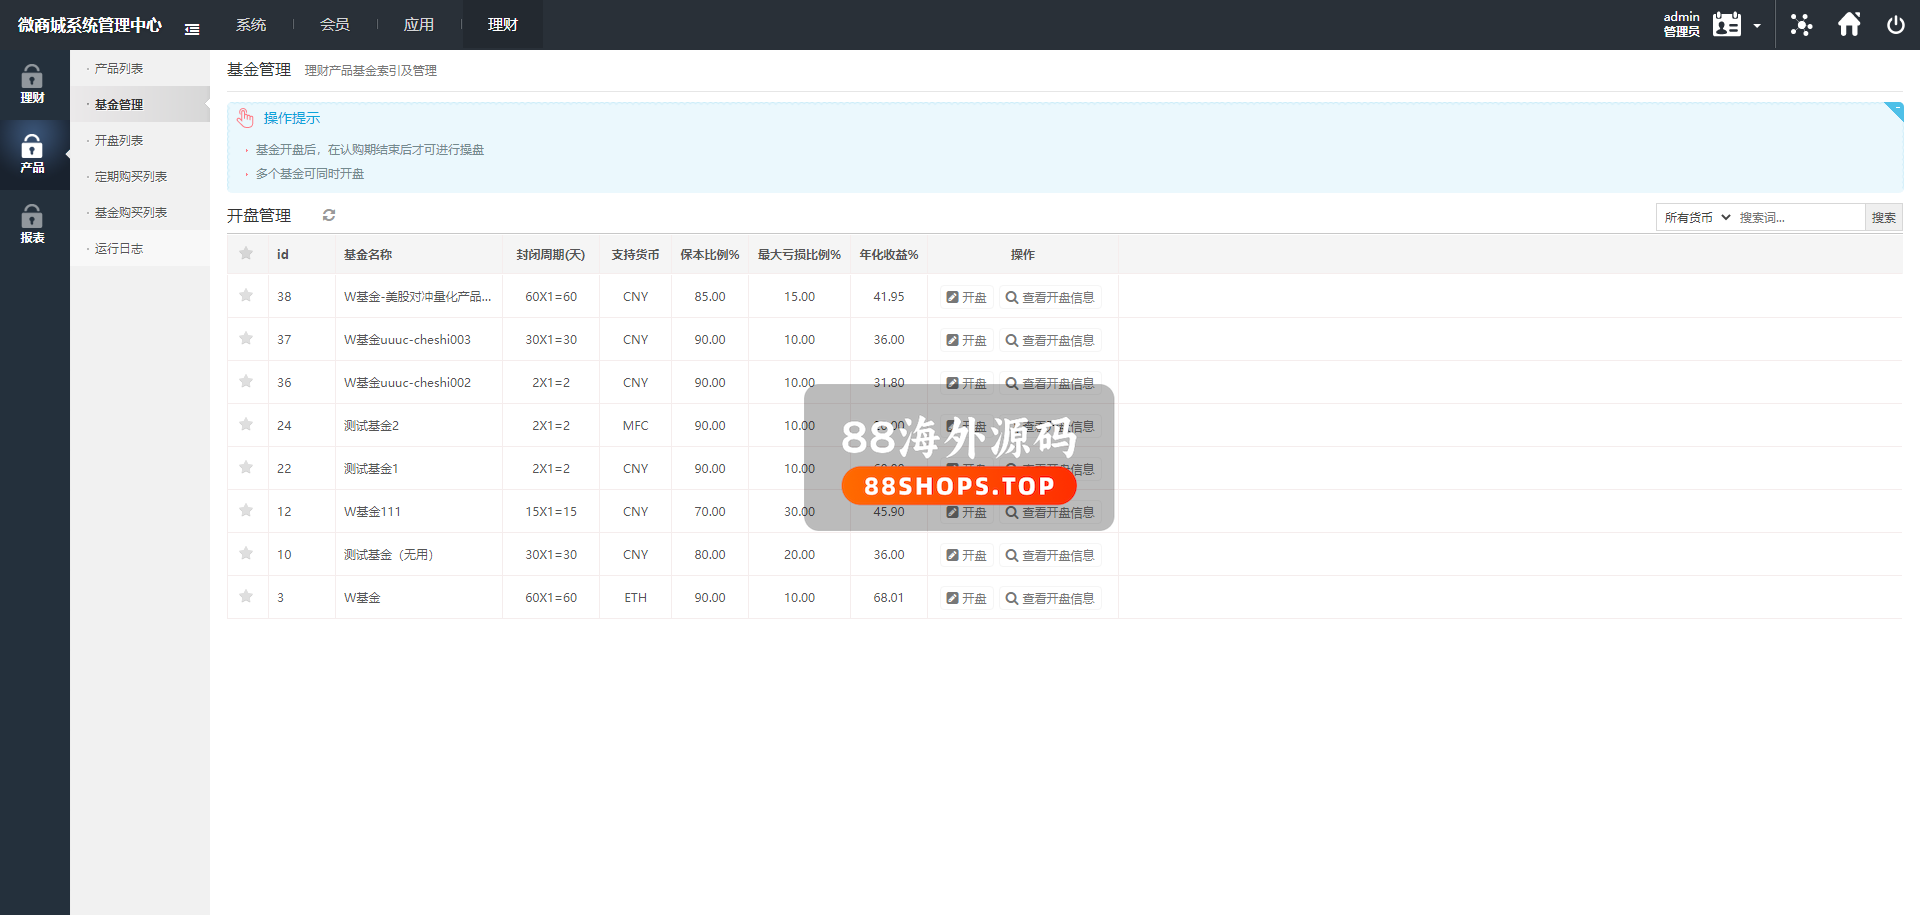This screenshot has width=1920, height=915.
Task: Expand the admin account dropdown arrow
Action: tap(1757, 26)
